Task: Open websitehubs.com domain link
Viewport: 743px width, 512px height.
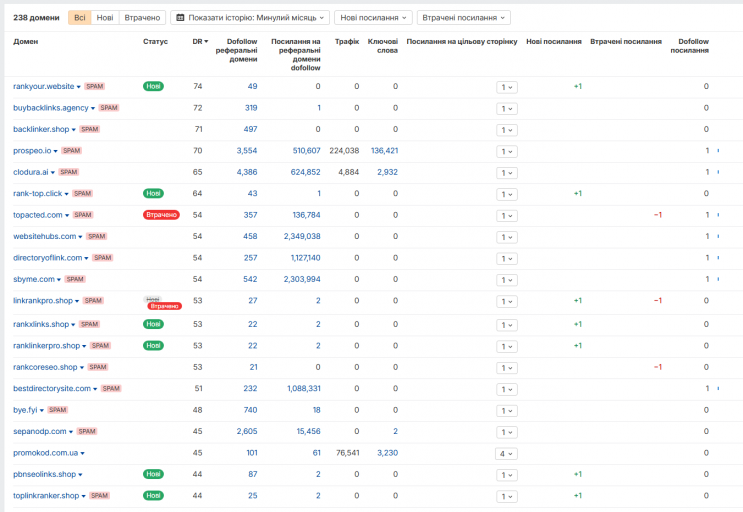Action: click(45, 236)
